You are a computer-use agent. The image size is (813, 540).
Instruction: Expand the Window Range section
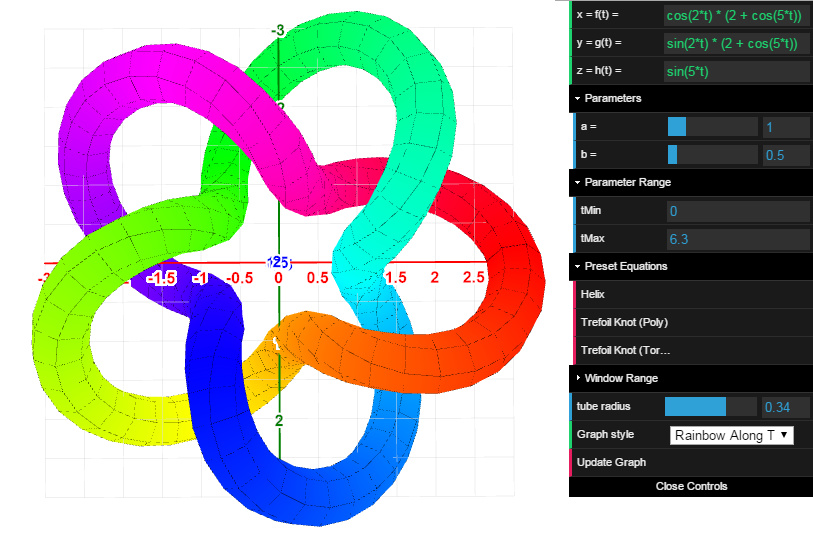[x=620, y=379]
